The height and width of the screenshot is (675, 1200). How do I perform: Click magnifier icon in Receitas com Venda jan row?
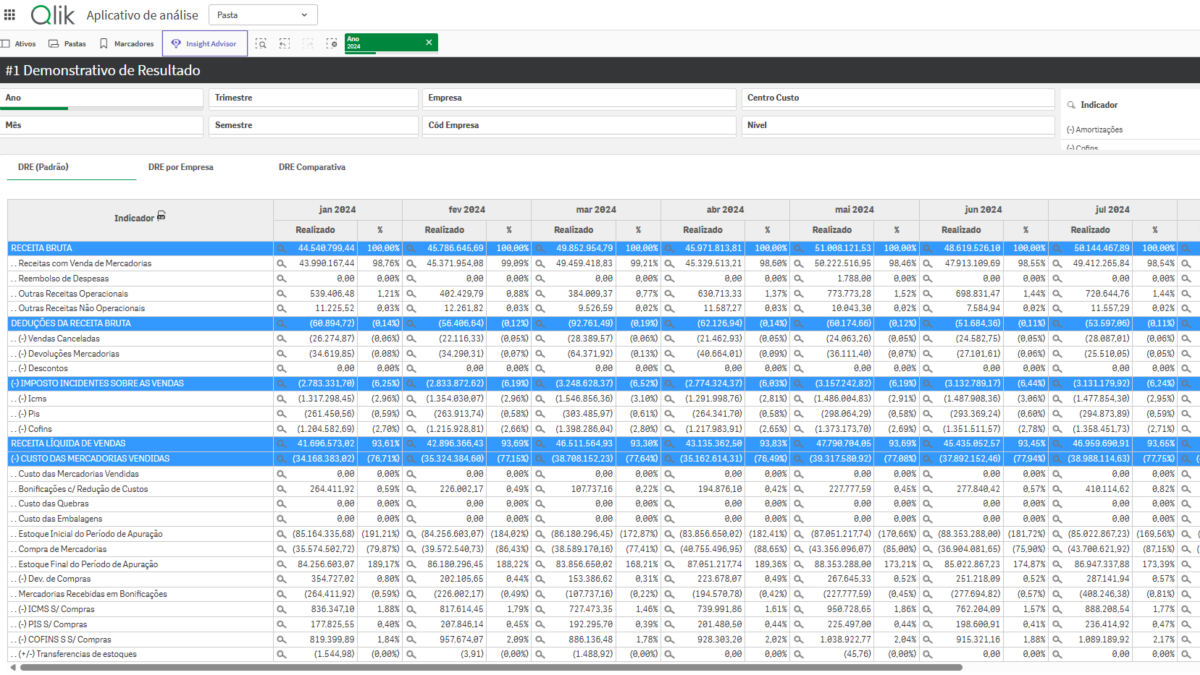pos(282,263)
